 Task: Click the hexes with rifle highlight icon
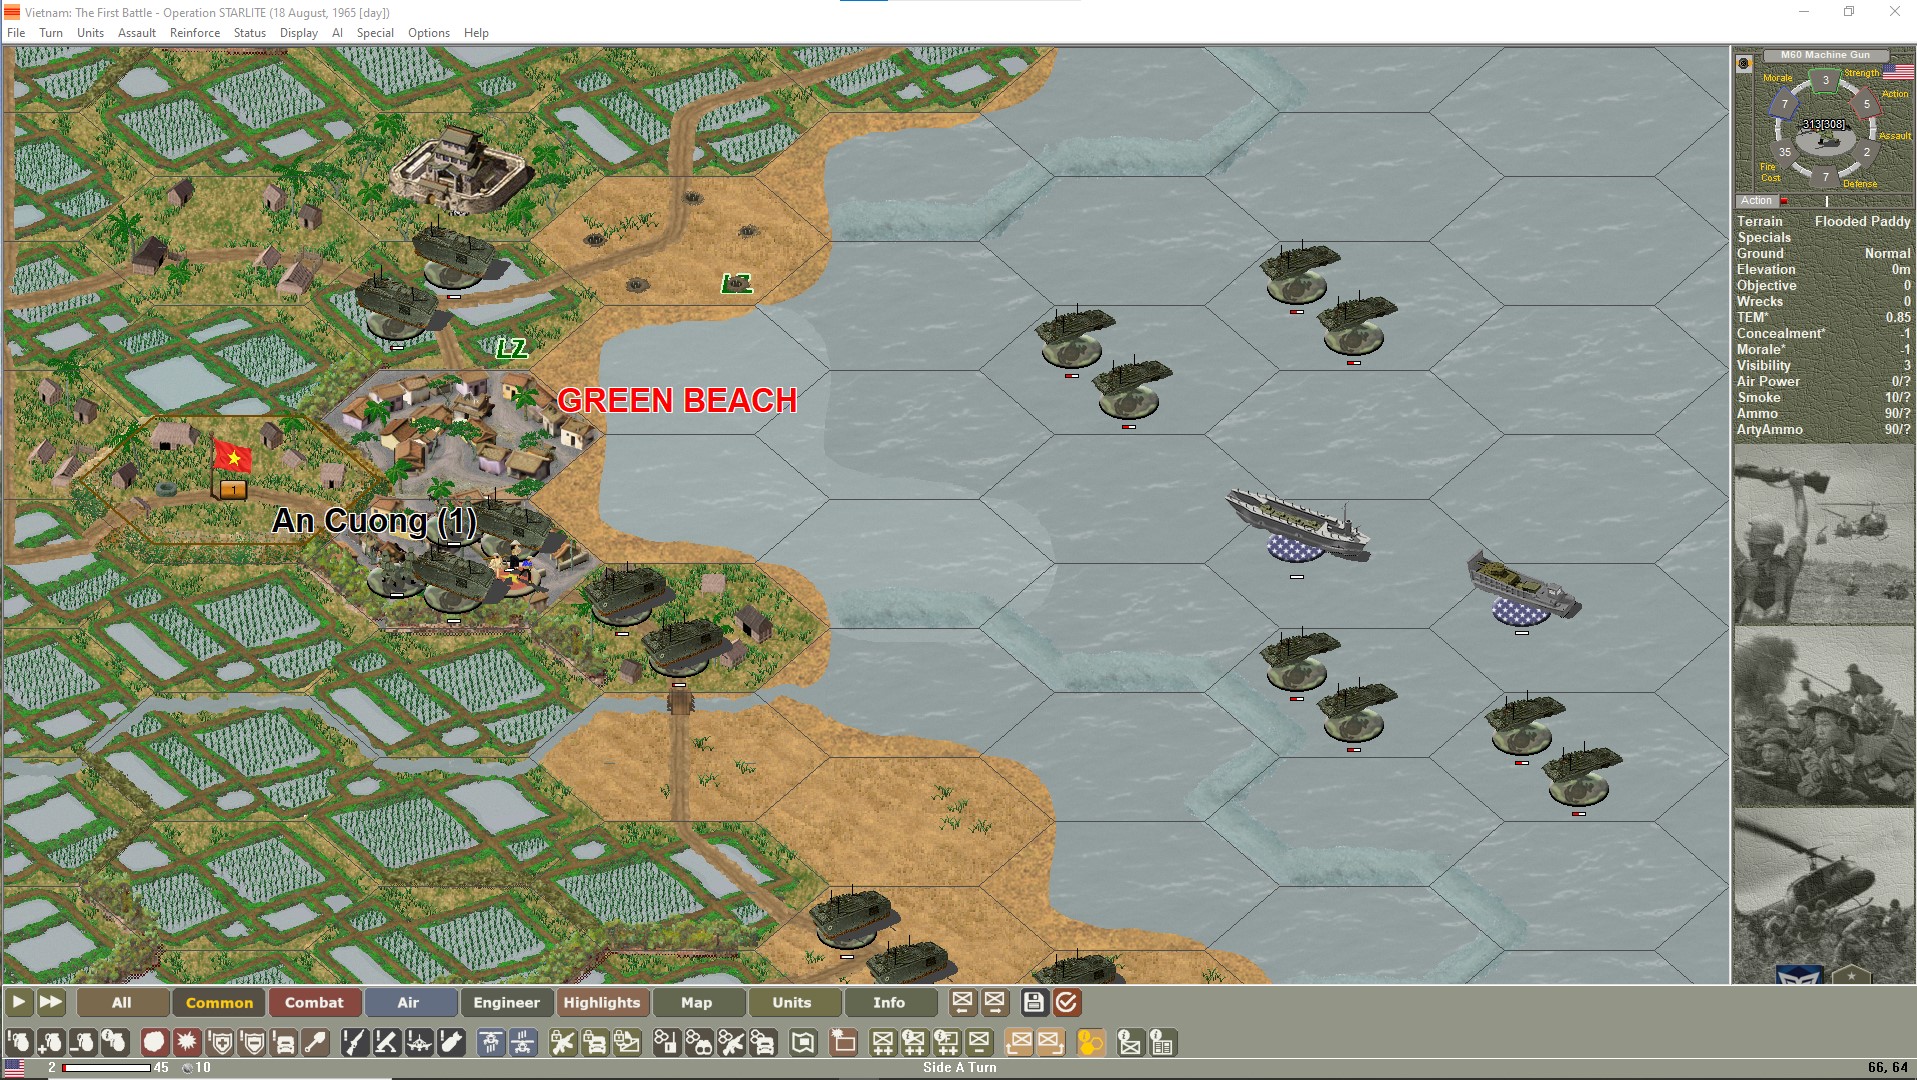point(731,1043)
